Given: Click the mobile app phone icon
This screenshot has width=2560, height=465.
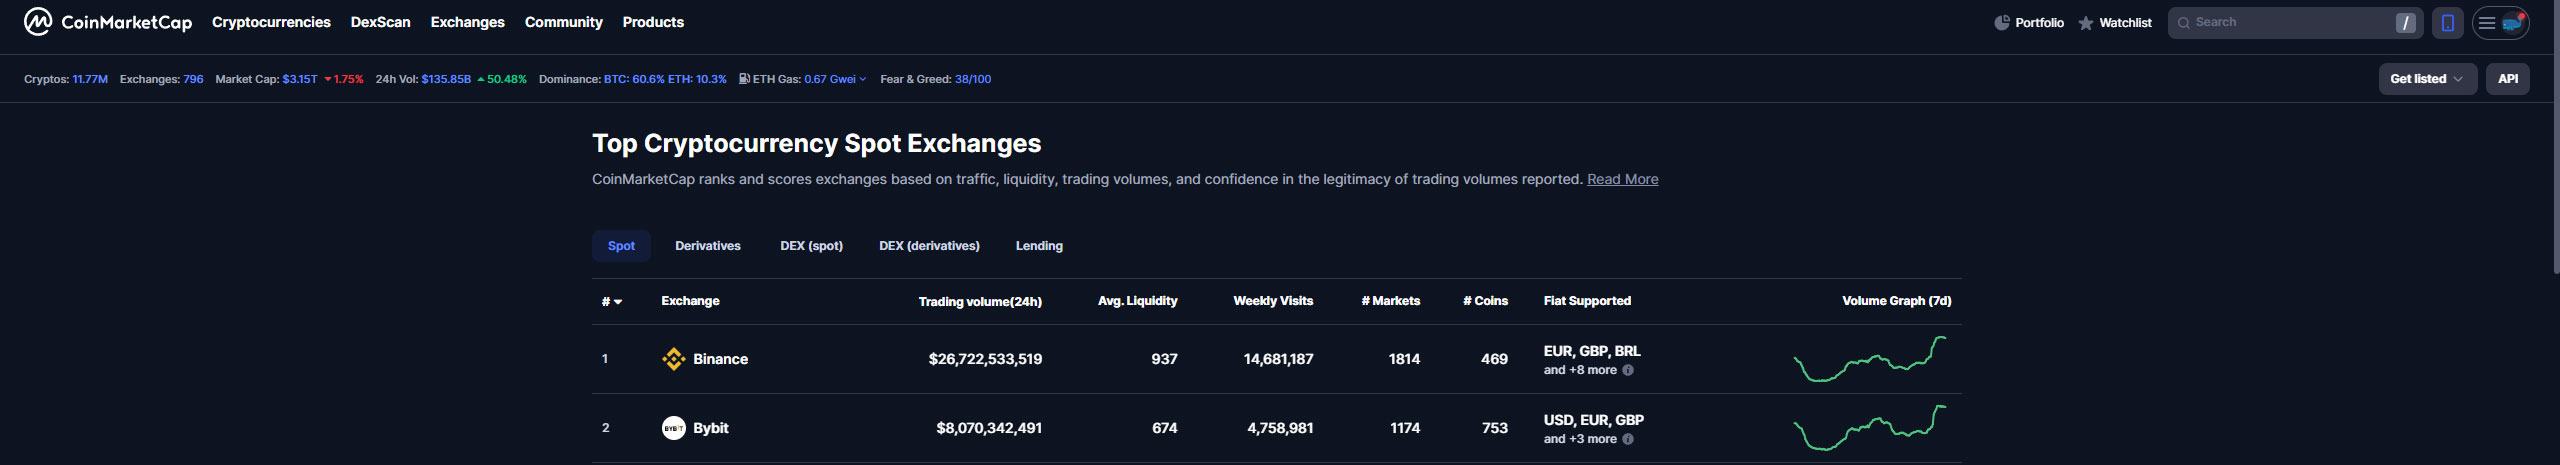Looking at the screenshot, I should 2447,23.
